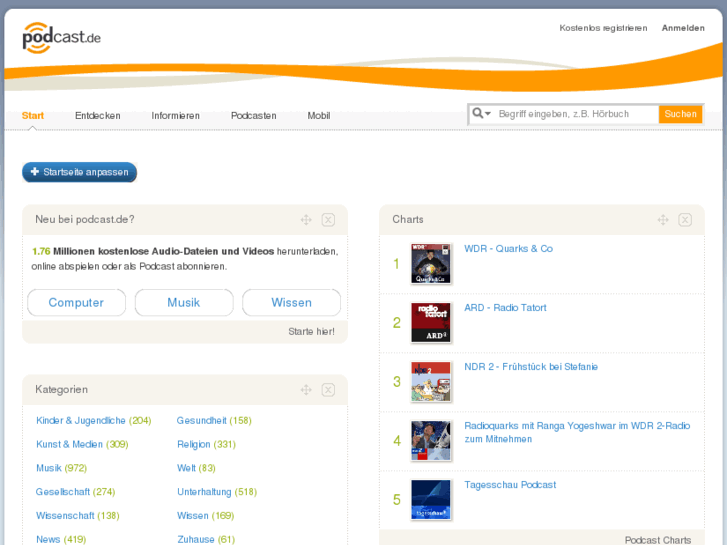
Task: Click the Anmelden link
Action: 683,28
